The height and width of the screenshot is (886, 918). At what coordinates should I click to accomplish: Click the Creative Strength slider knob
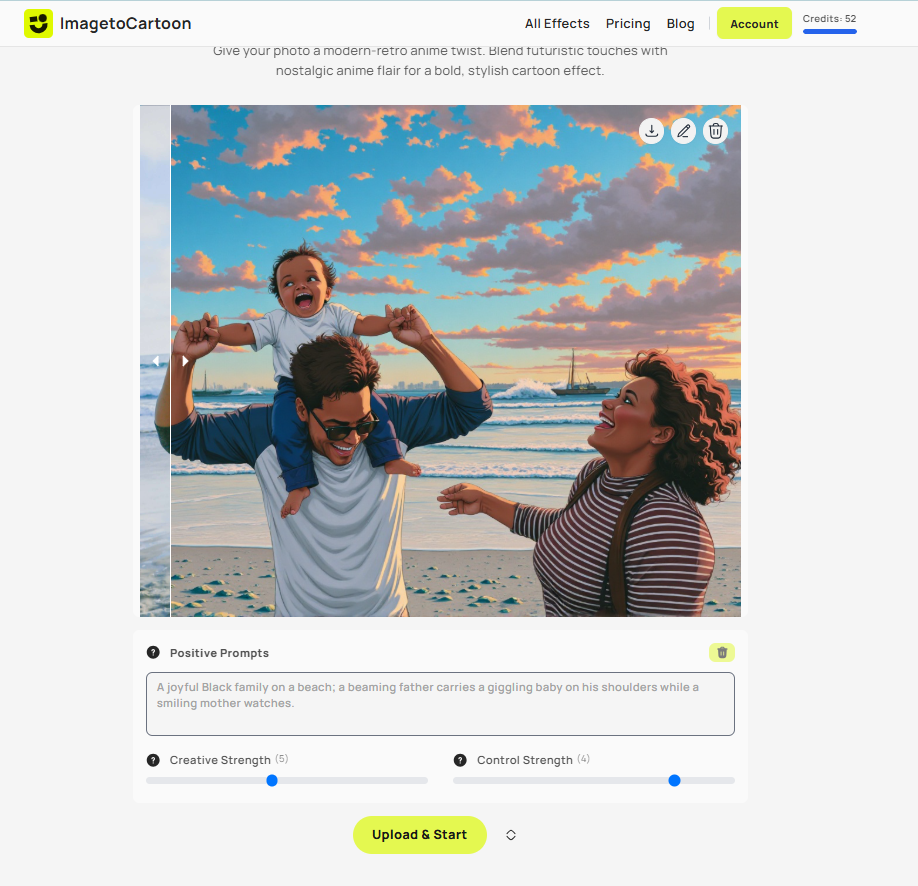(x=272, y=781)
